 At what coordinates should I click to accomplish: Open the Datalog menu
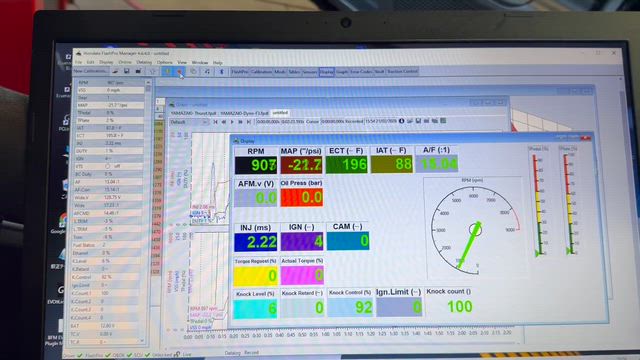click(144, 62)
